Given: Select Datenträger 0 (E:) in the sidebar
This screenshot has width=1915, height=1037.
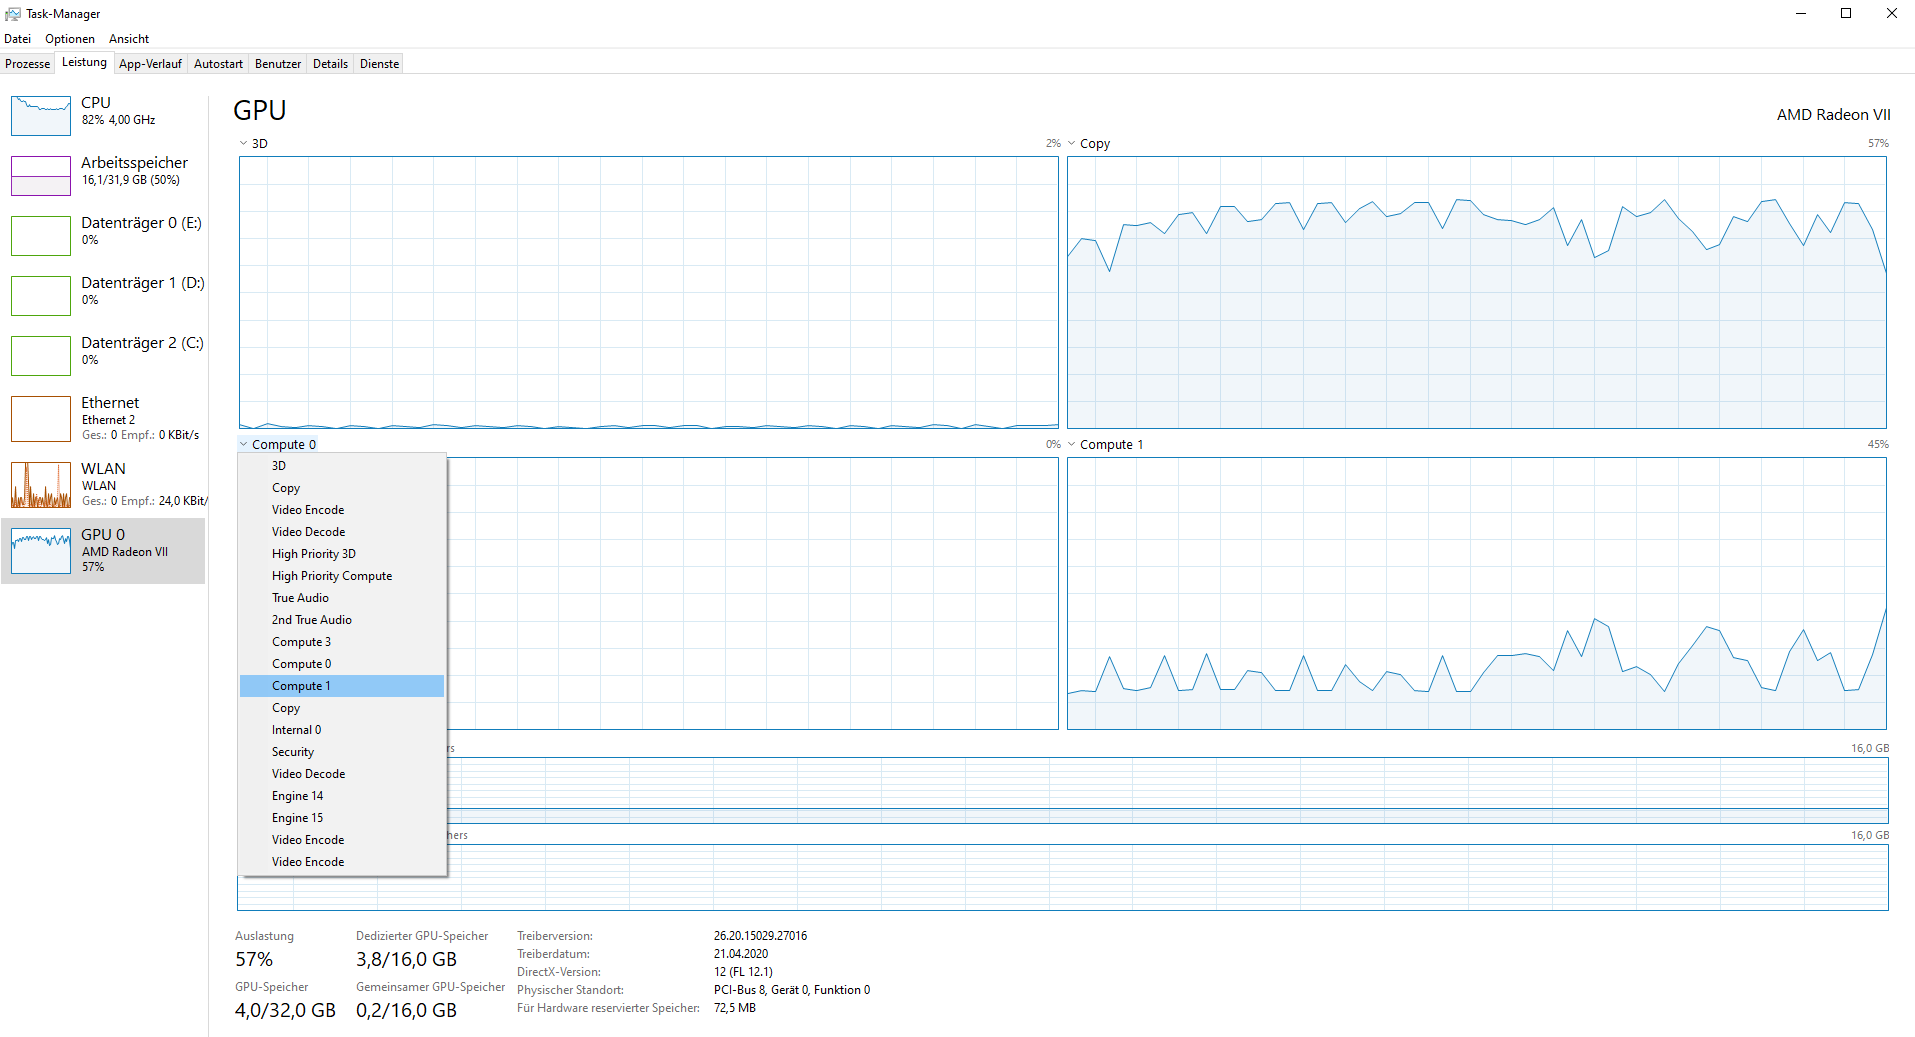Looking at the screenshot, I should [104, 236].
